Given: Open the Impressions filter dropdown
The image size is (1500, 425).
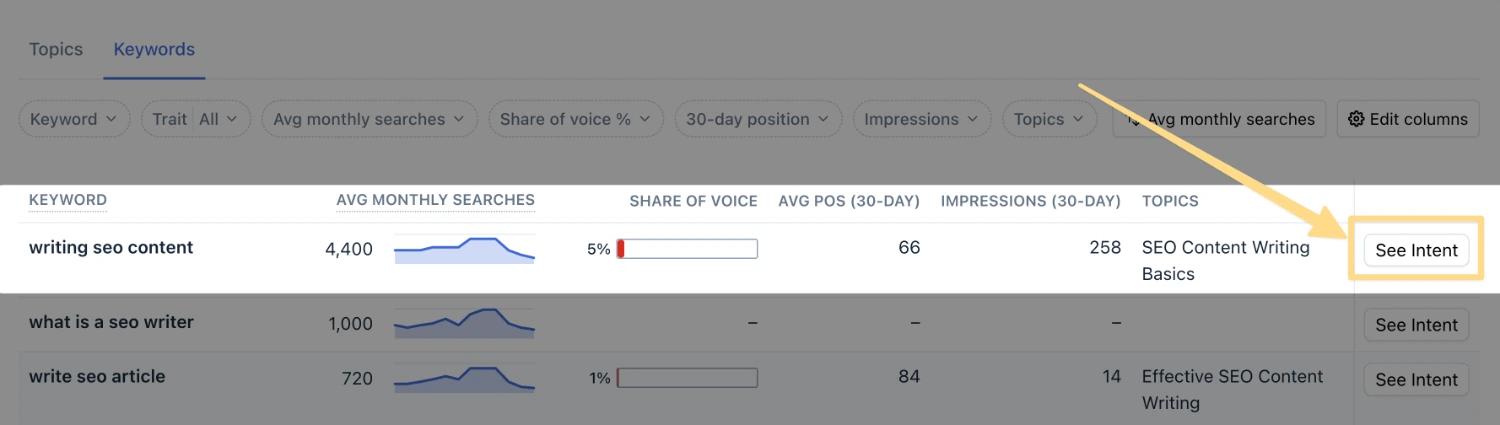Looking at the screenshot, I should [921, 119].
